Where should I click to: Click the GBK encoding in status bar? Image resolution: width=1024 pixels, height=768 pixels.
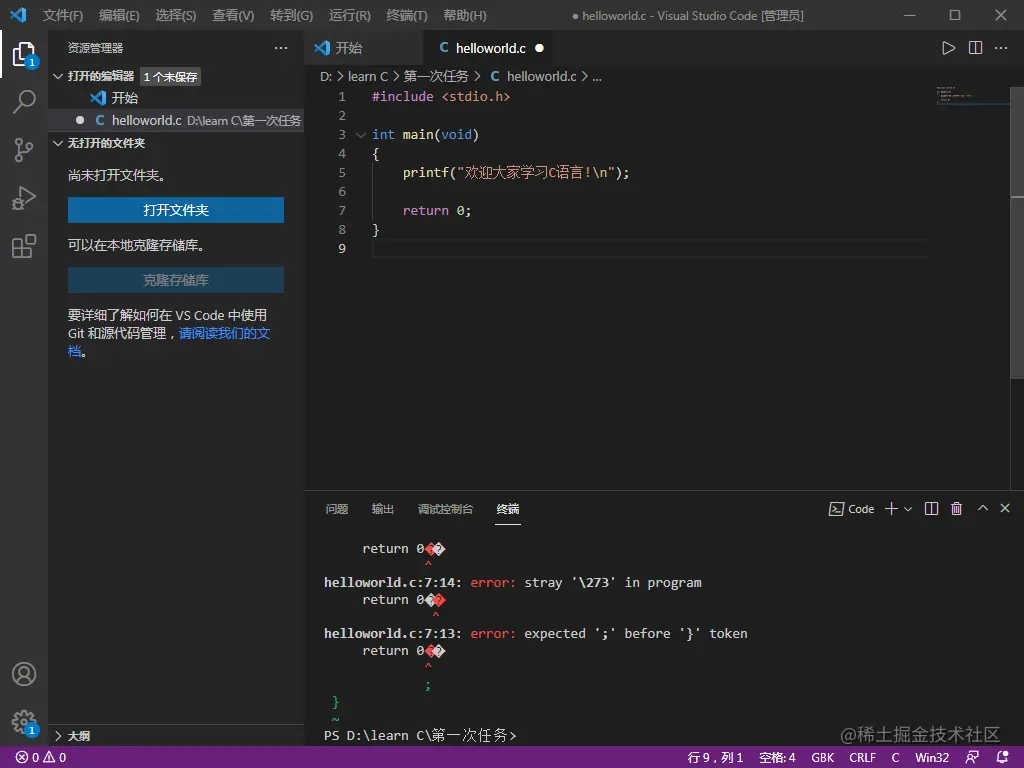tap(822, 757)
